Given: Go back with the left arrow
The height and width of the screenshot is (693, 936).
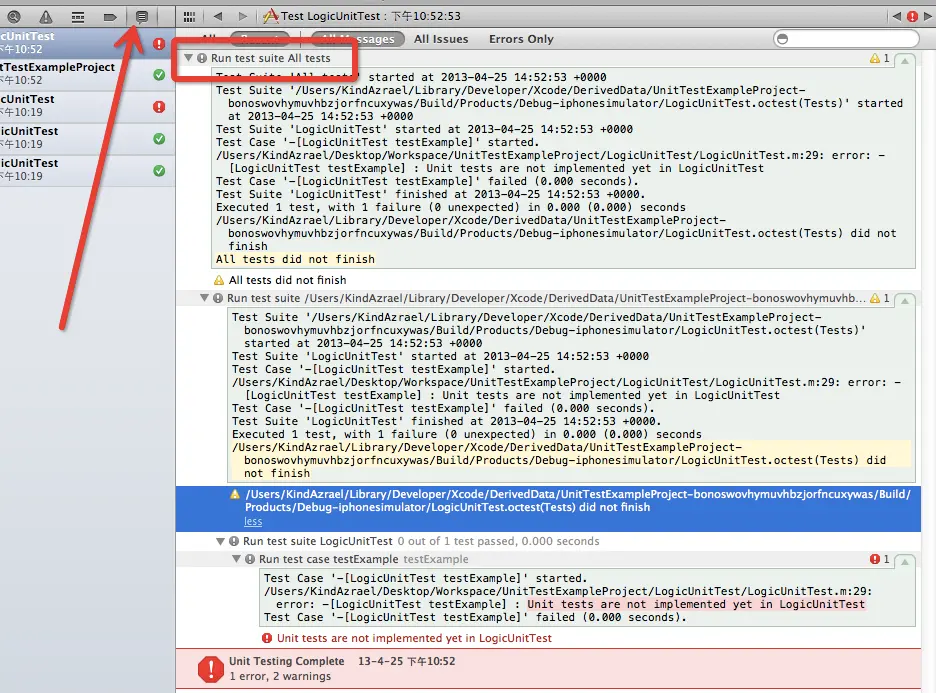Looking at the screenshot, I should click(218, 16).
